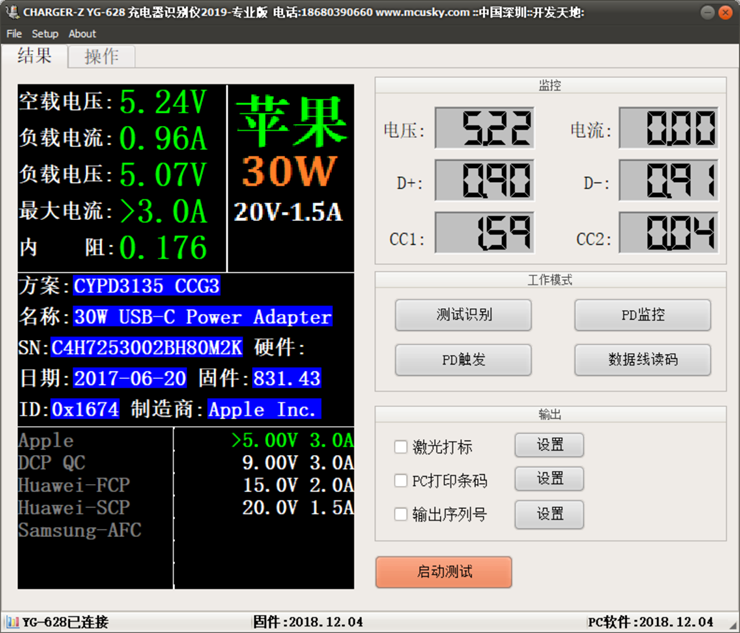Screen dimensions: 740x633
Task: Click the YG-628 connection status icon
Action: [x=12, y=622]
